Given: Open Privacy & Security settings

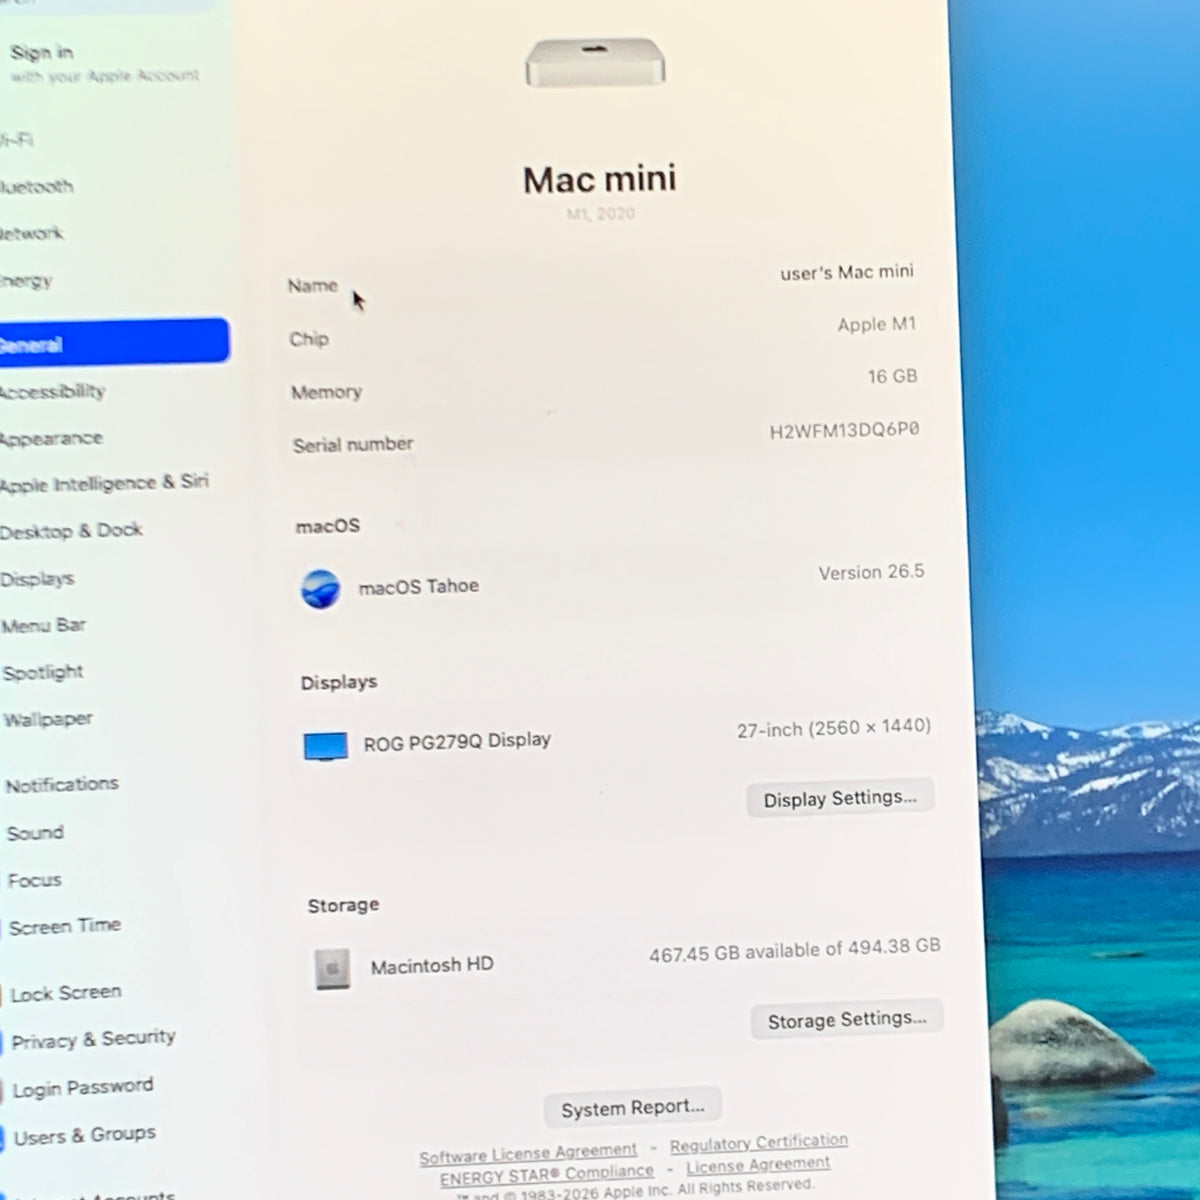Looking at the screenshot, I should click(x=93, y=1039).
